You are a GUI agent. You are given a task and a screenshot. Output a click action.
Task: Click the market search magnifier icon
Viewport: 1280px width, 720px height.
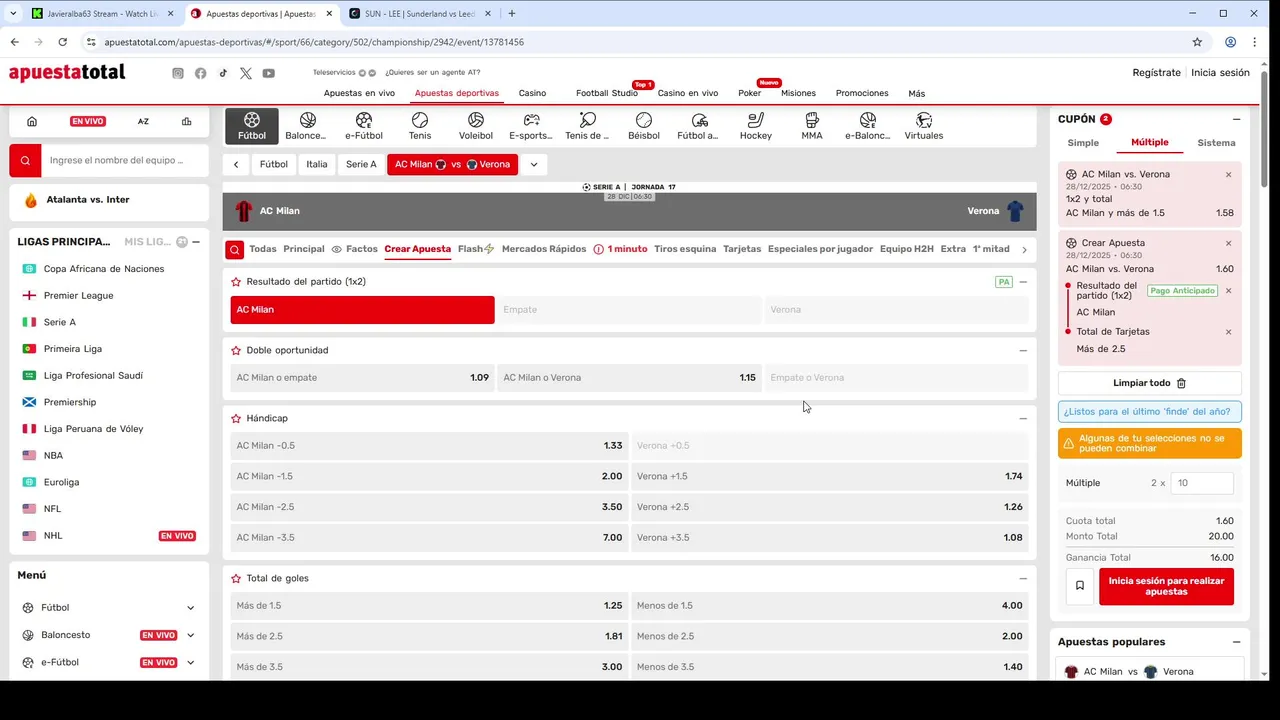(234, 250)
